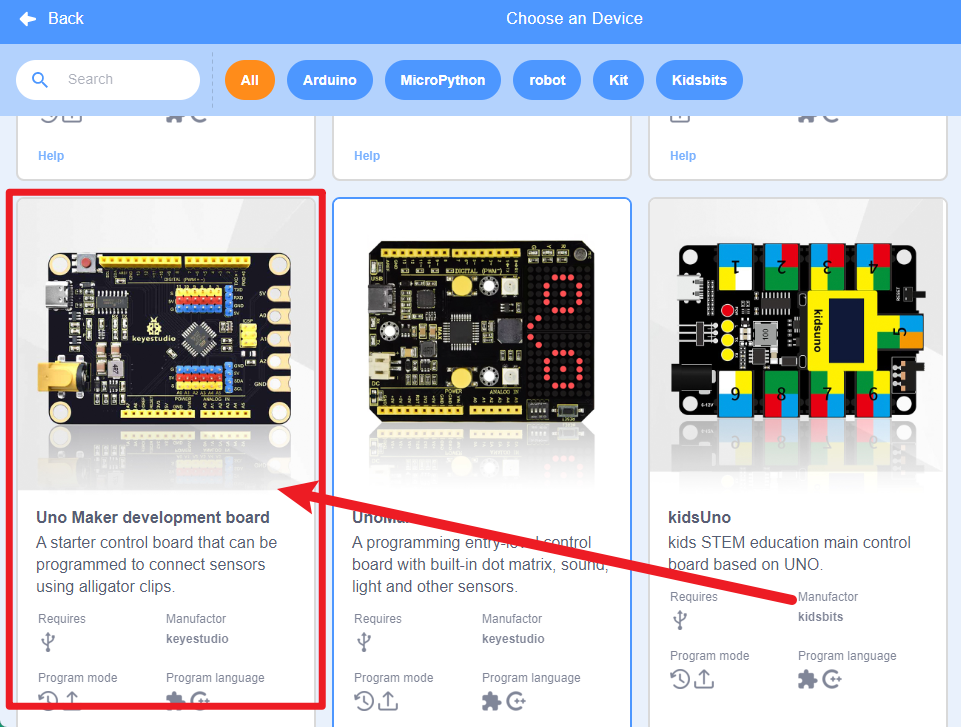Click USB icon on Uno Maker card
The height and width of the screenshot is (727, 961).
pos(48,642)
